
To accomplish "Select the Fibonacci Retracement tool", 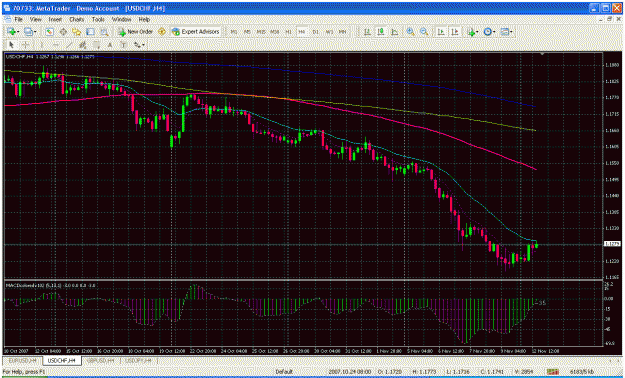I will tap(96, 45).
